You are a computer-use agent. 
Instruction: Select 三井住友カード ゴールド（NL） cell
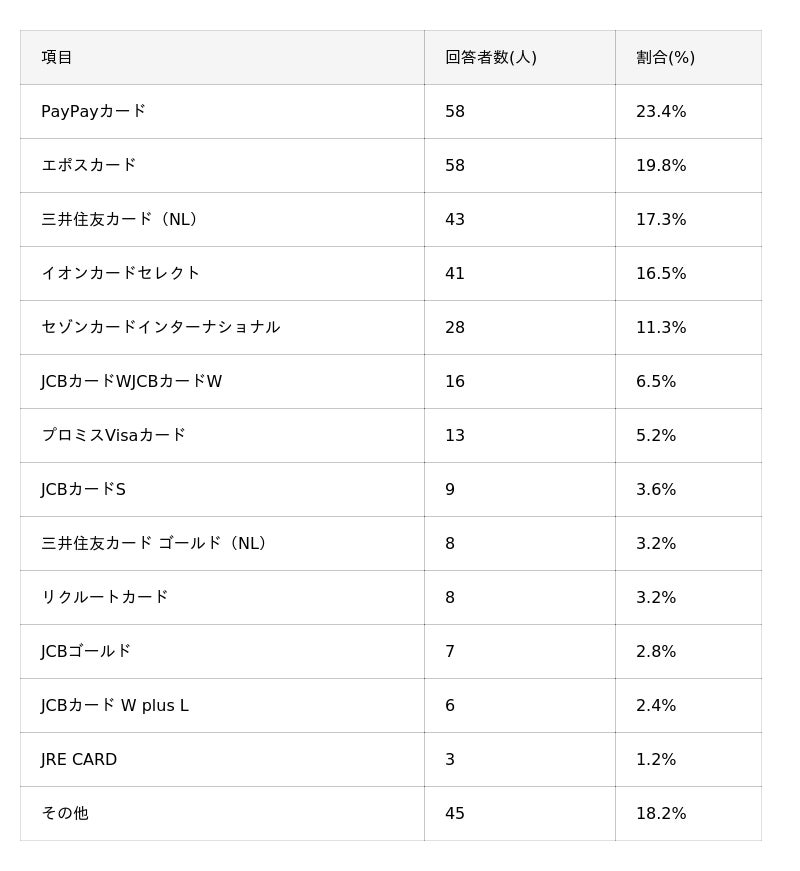[x=155, y=543]
